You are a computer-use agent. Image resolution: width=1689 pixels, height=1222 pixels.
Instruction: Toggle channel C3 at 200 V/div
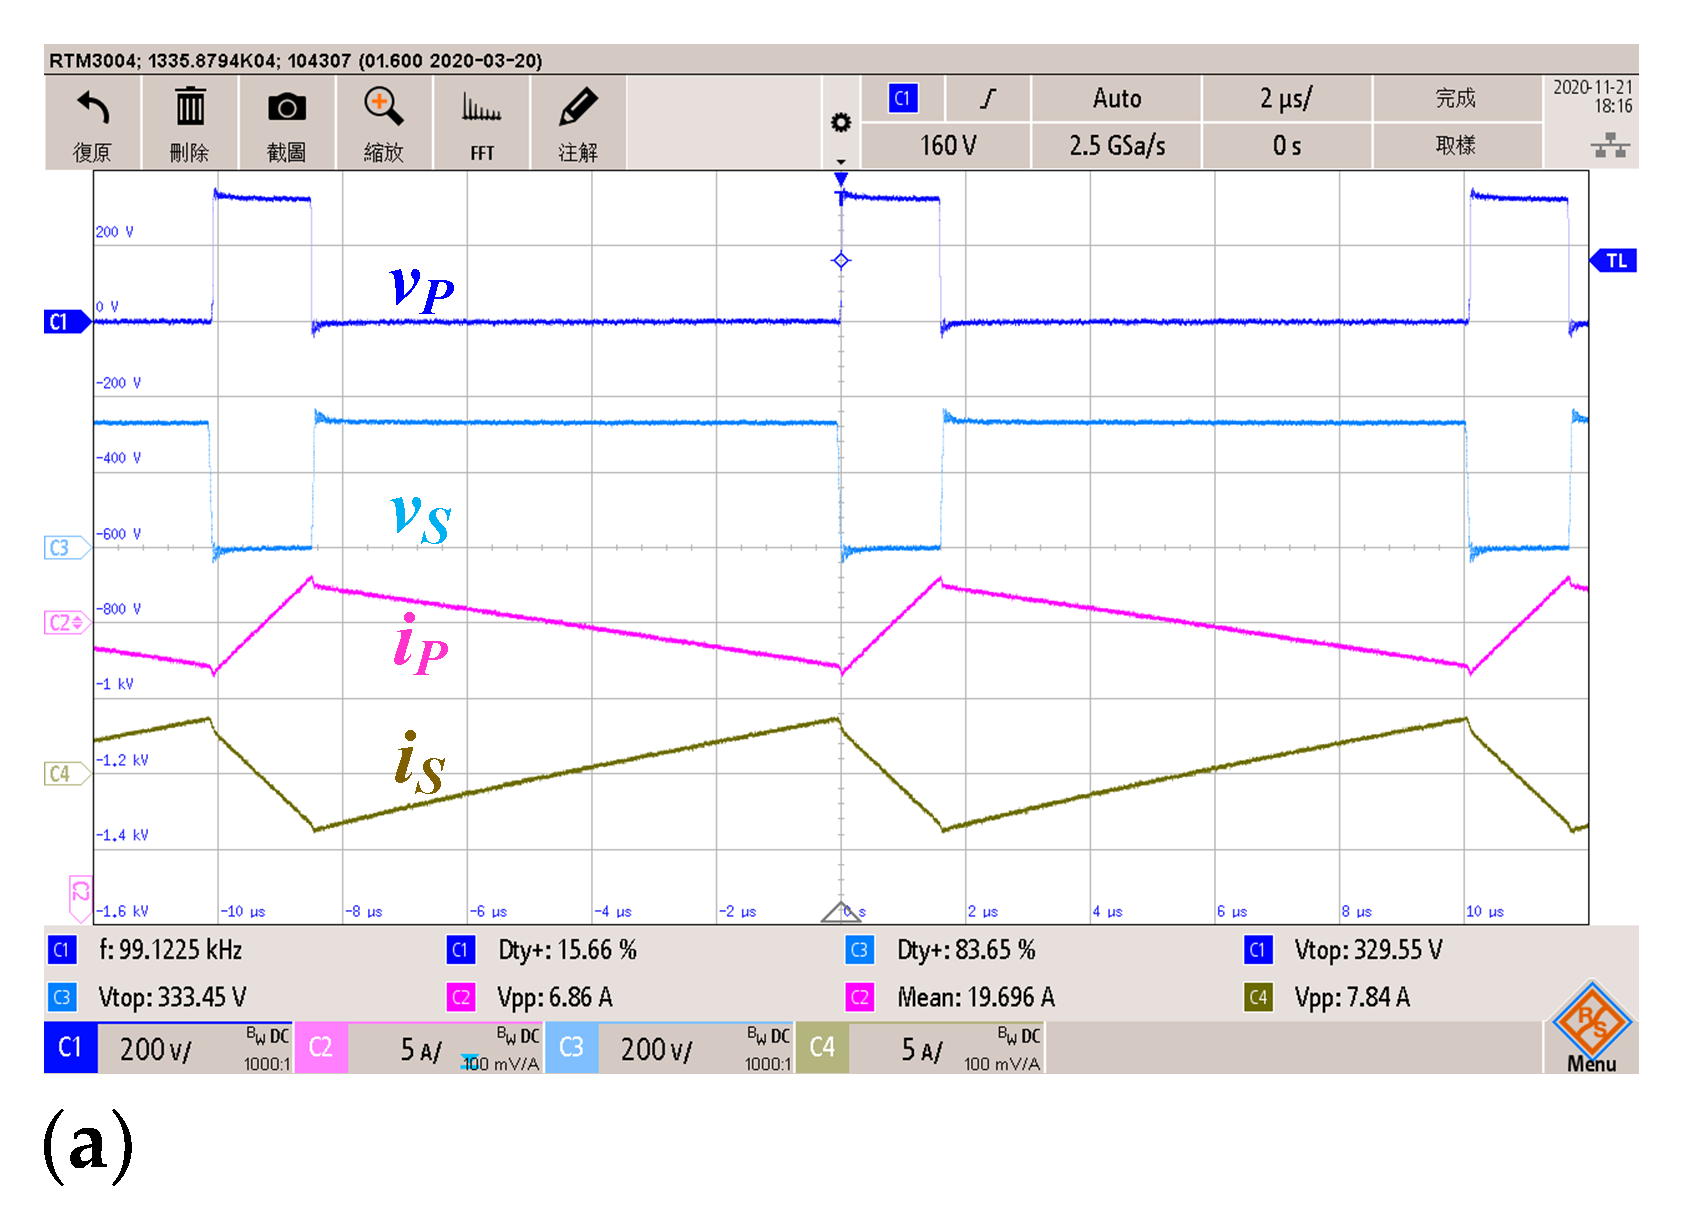tap(669, 1048)
